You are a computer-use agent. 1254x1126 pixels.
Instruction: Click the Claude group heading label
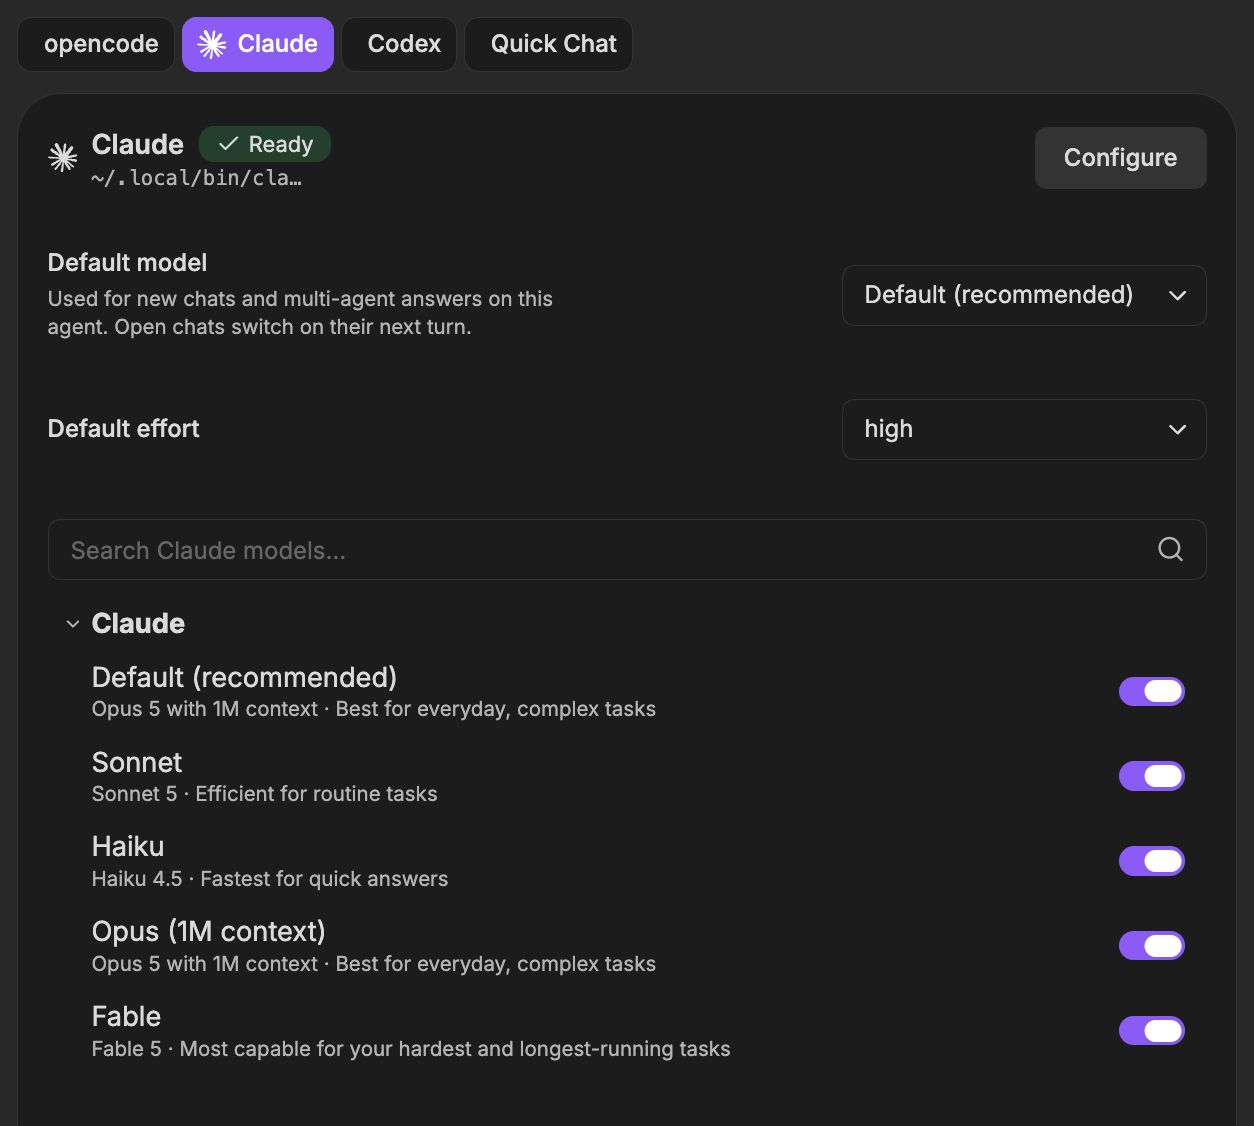pyautogui.click(x=138, y=624)
